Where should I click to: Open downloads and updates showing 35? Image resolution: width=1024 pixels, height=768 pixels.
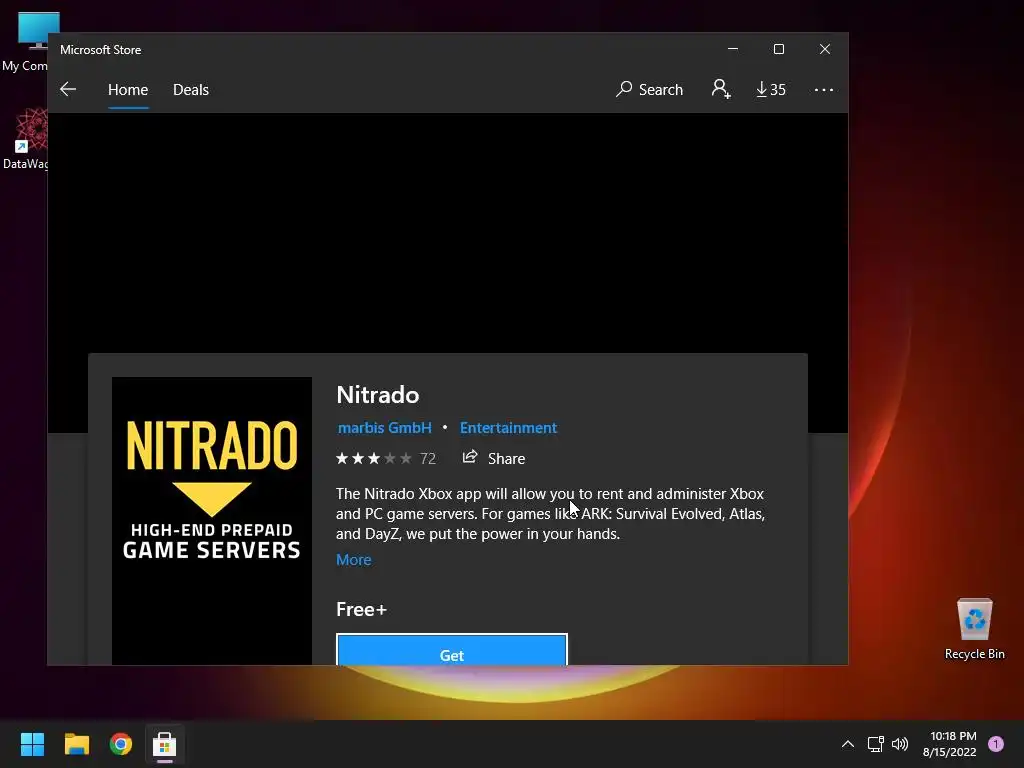(771, 89)
